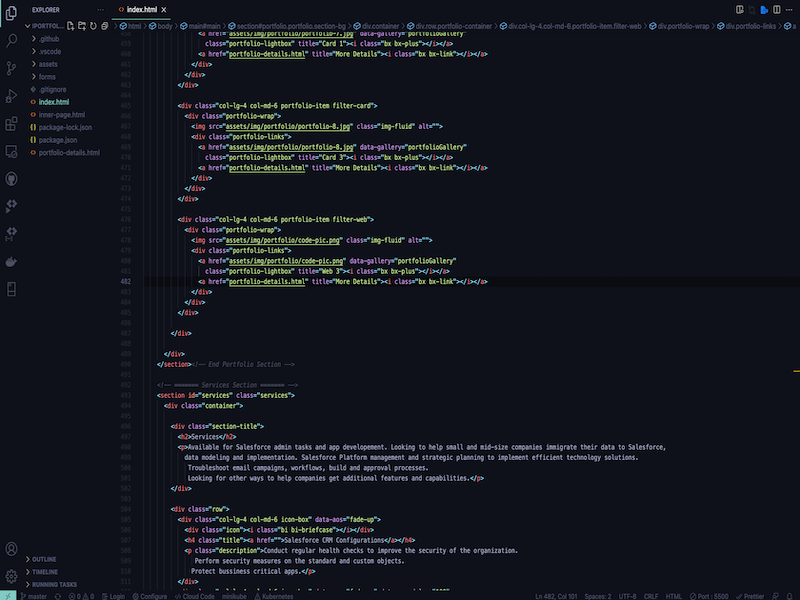The width and height of the screenshot is (800, 600).
Task: Click the Port : 5500 Live Server status
Action: click(x=709, y=596)
